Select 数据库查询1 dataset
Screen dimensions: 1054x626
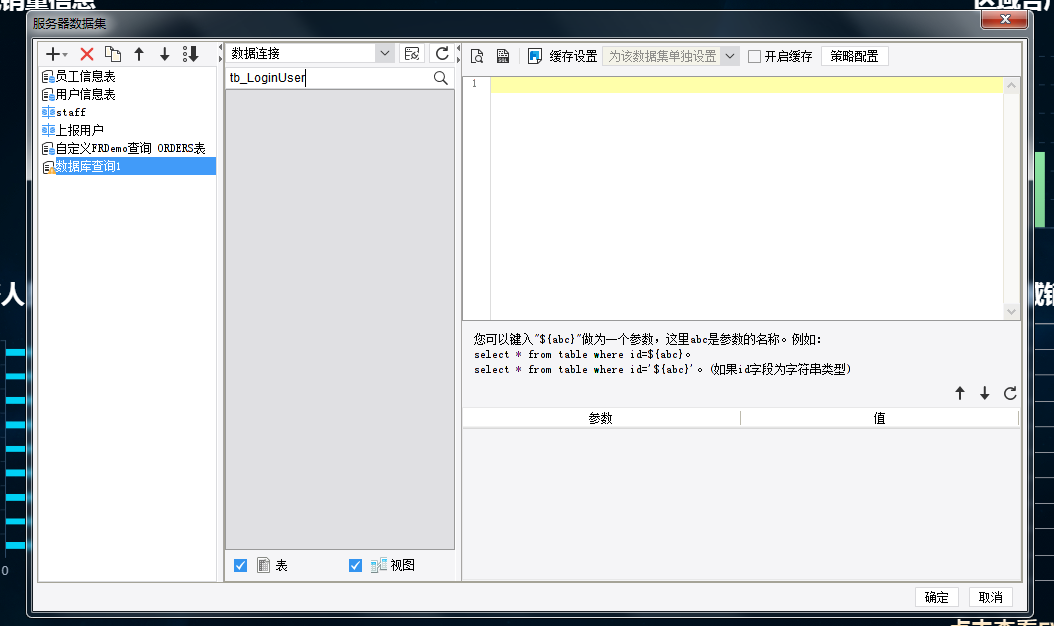(128, 166)
